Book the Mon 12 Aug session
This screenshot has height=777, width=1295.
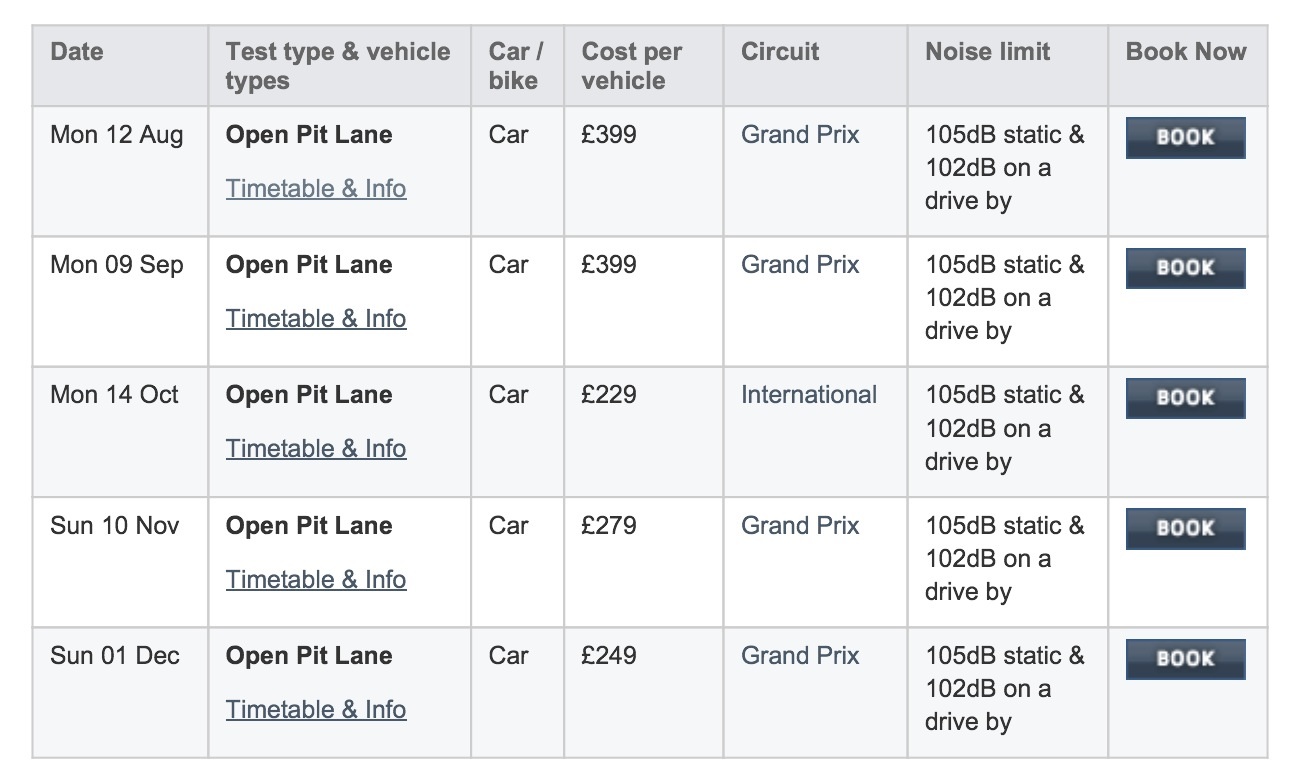tap(1185, 138)
